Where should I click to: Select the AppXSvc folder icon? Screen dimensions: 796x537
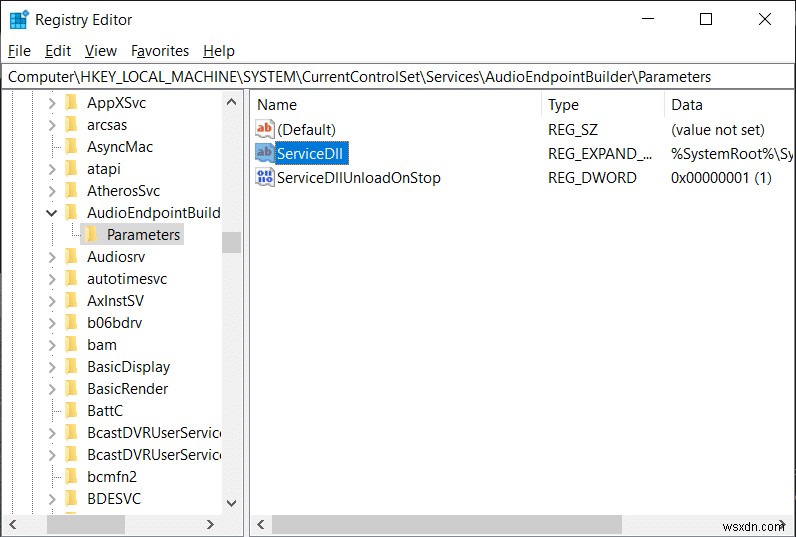[72, 103]
